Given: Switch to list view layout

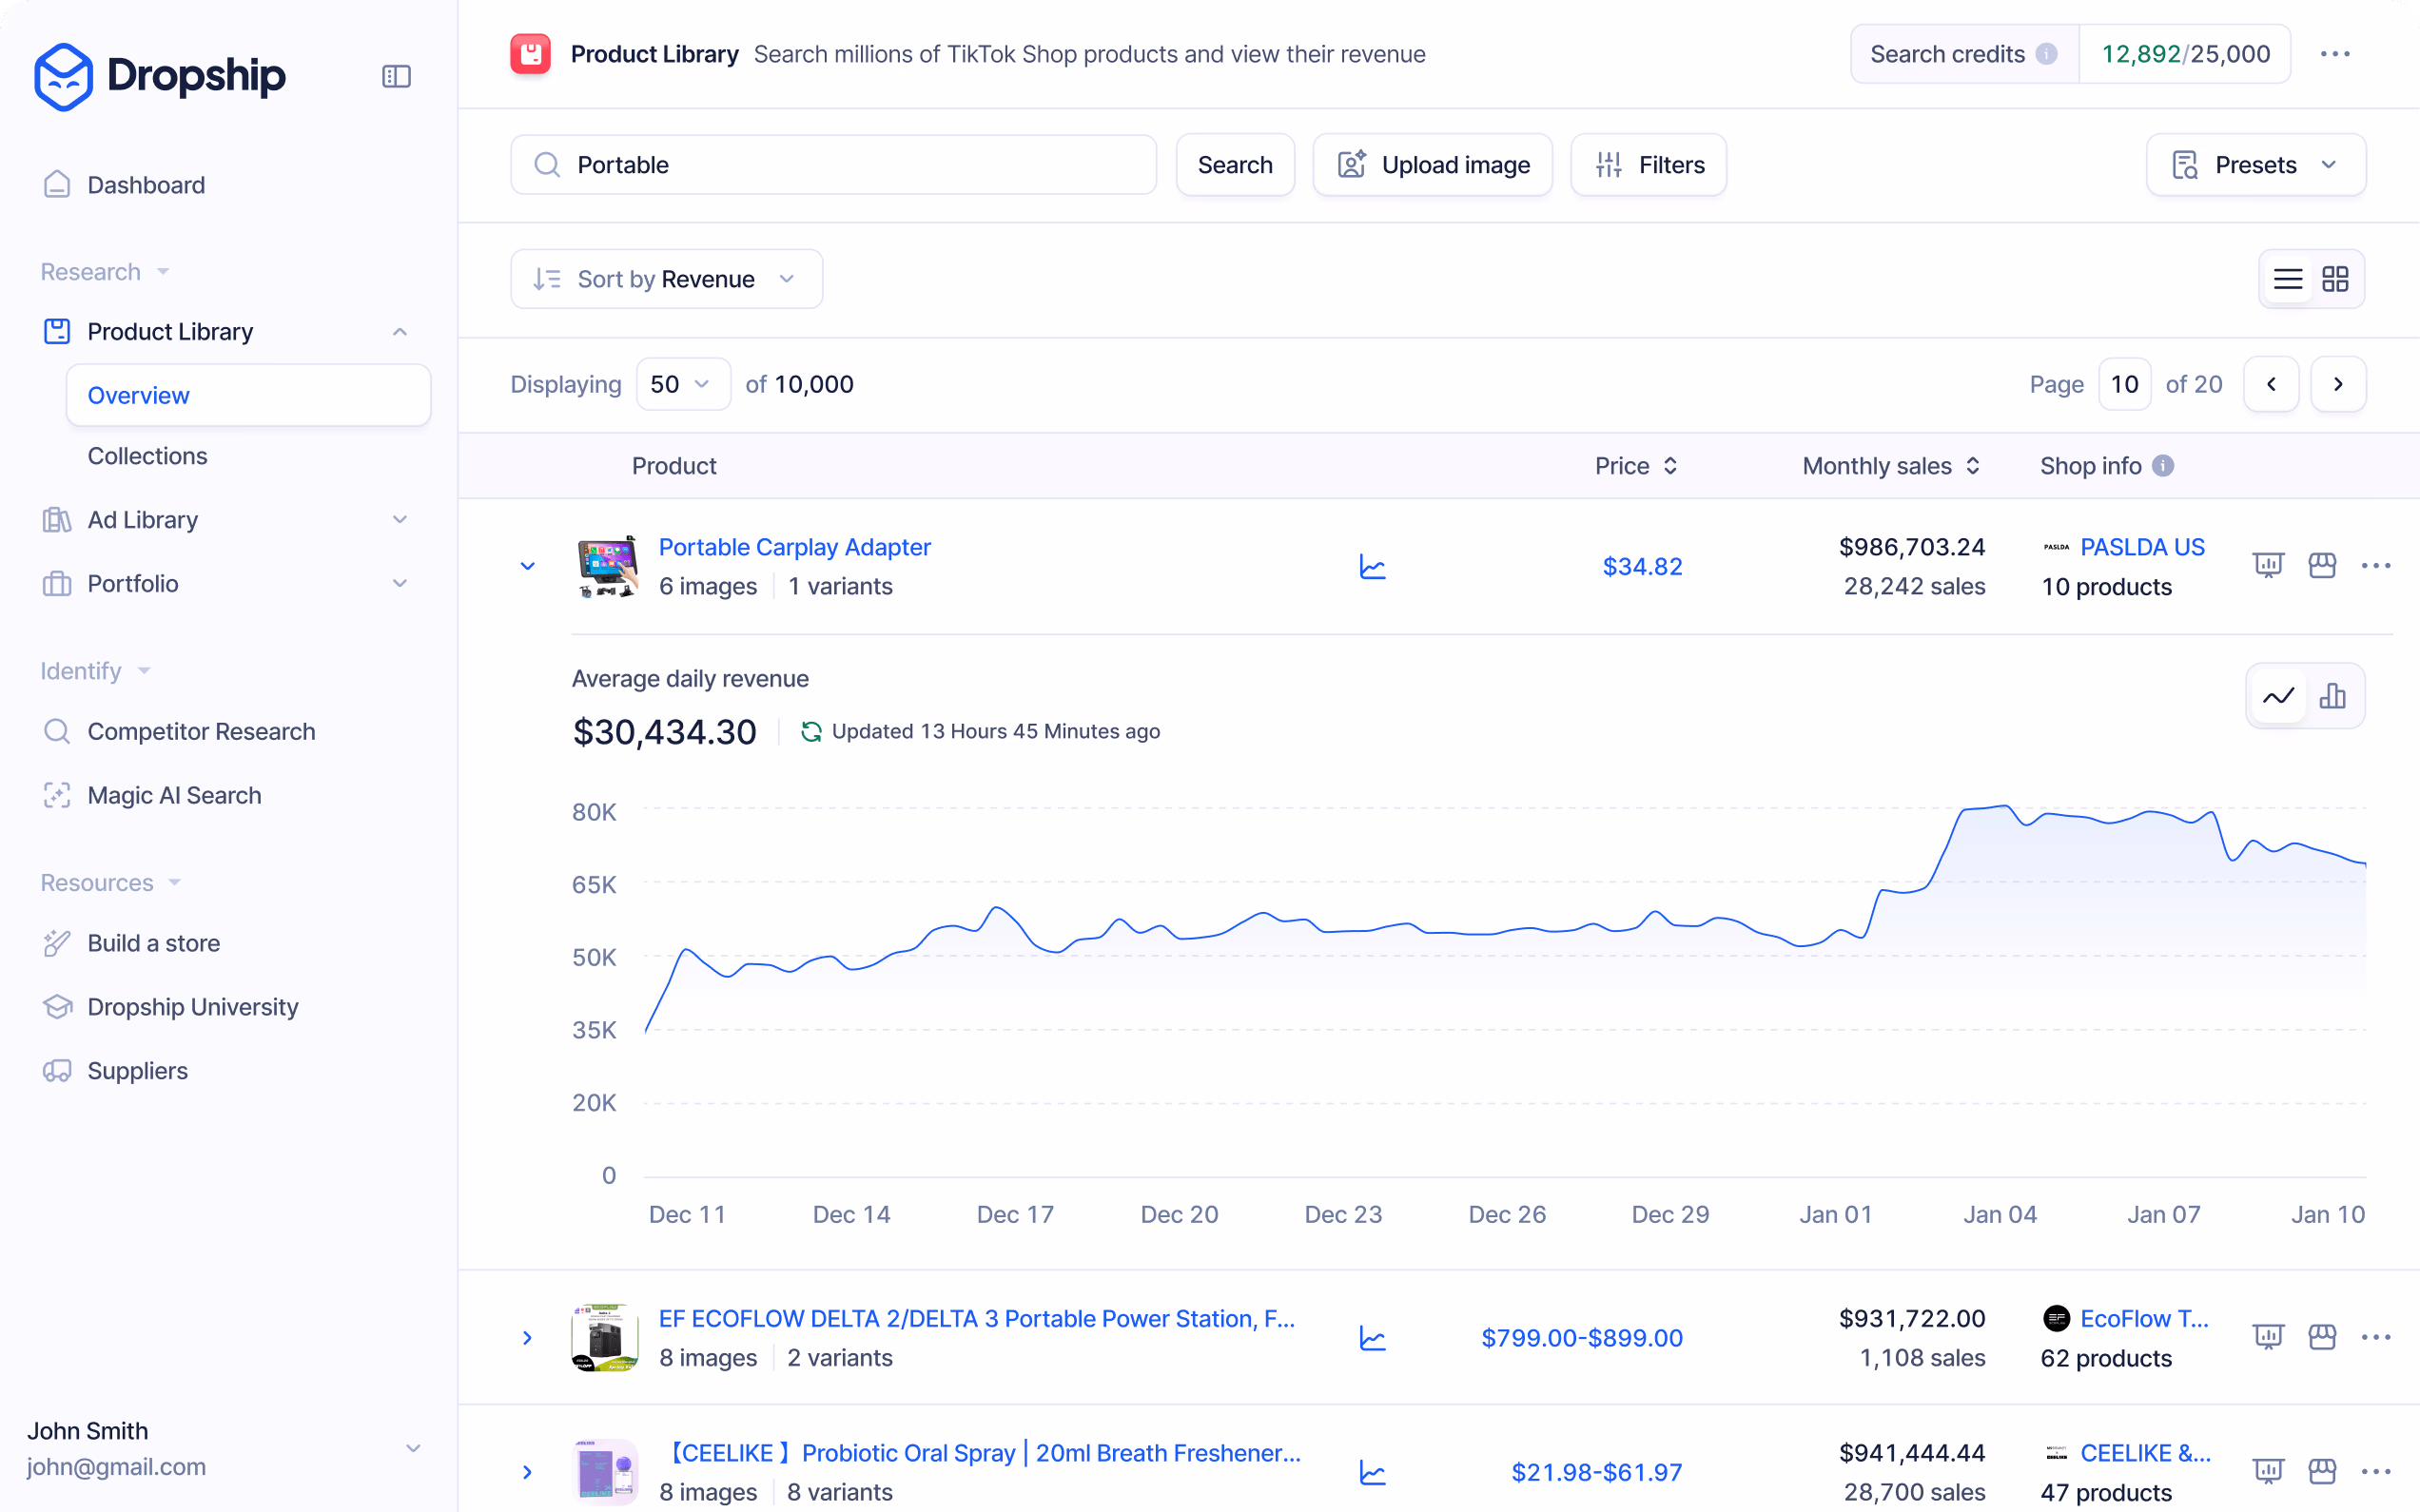Looking at the screenshot, I should [2288, 279].
